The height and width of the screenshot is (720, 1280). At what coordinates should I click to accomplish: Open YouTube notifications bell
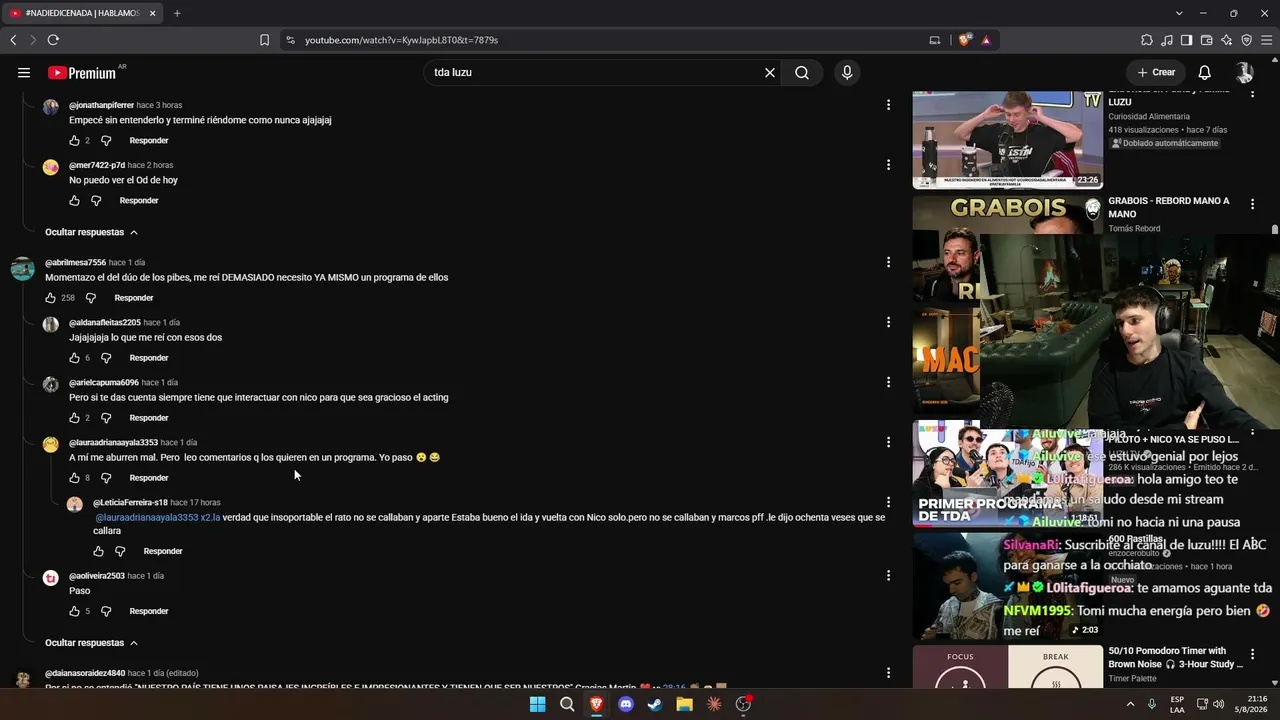pos(1205,72)
